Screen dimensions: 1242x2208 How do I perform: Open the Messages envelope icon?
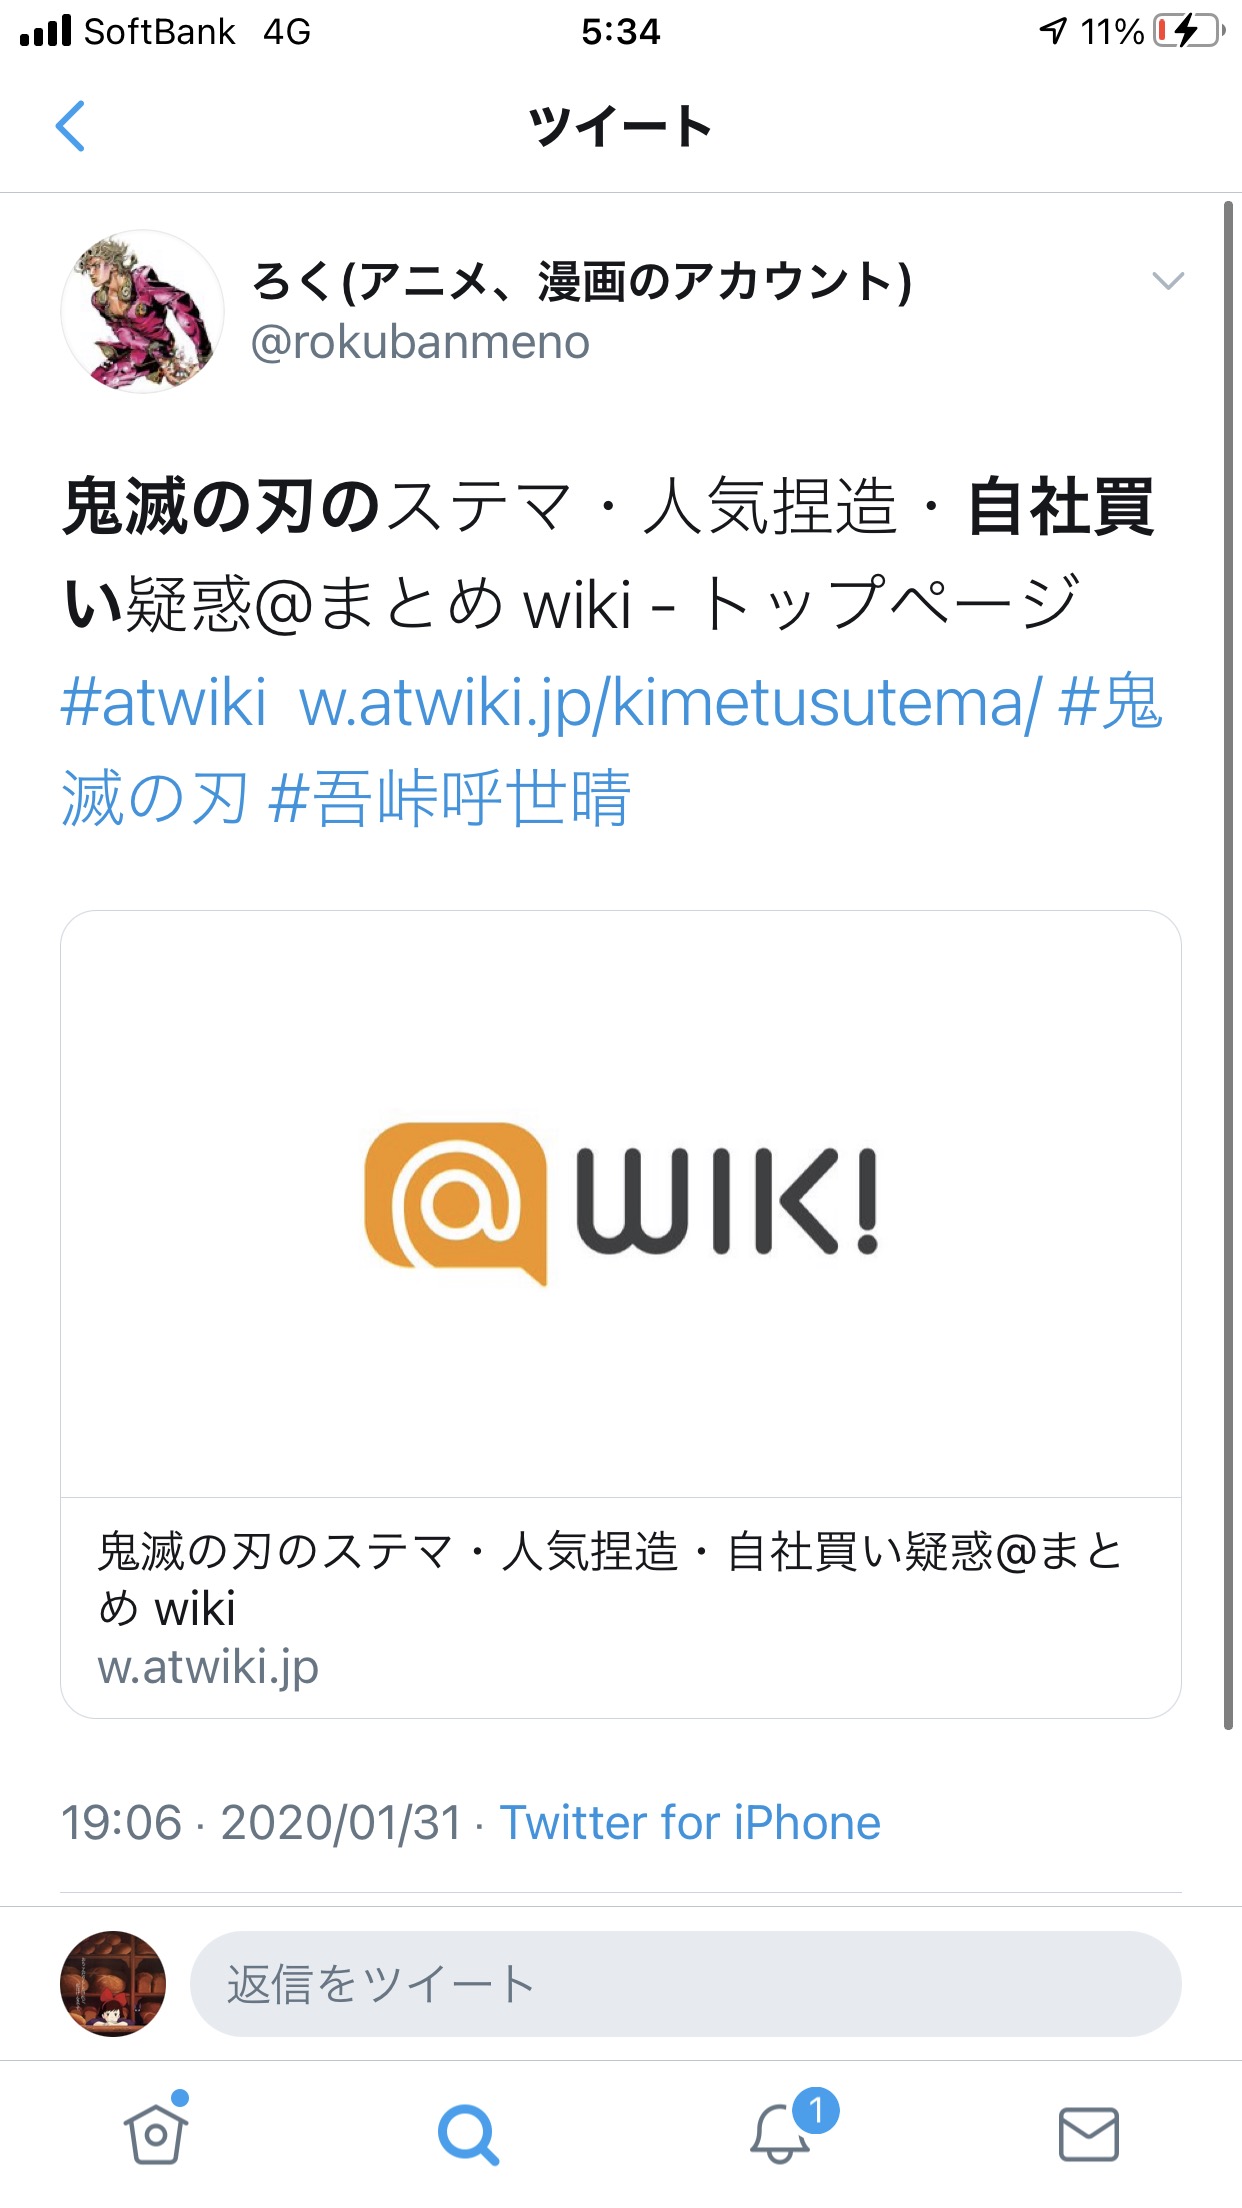tap(1088, 2134)
